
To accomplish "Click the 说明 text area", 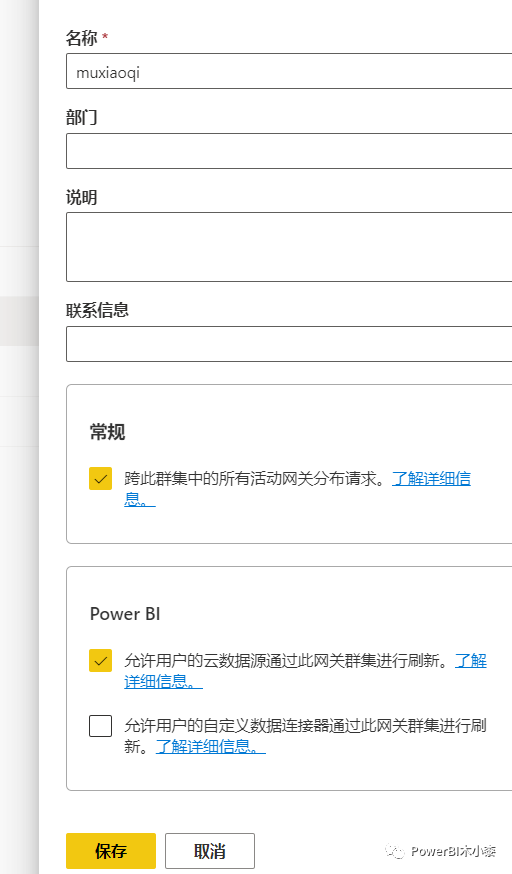I will 289,247.
